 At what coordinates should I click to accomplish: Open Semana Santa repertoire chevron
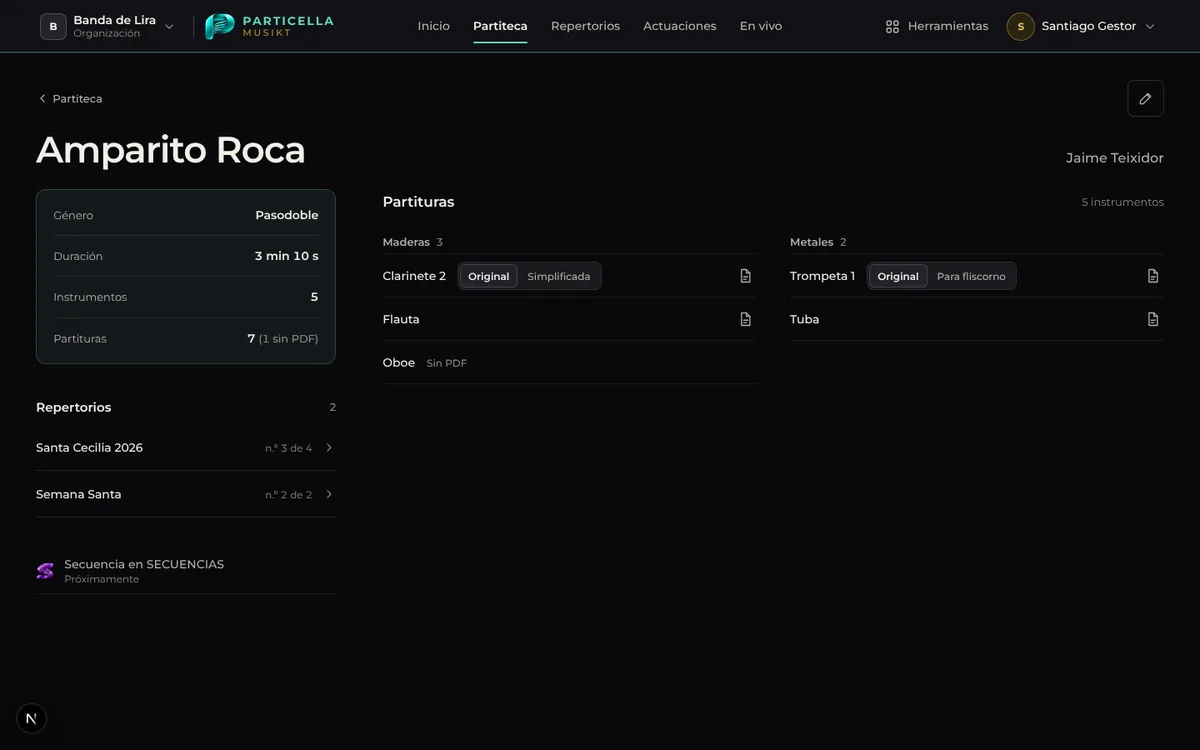pyautogui.click(x=329, y=494)
